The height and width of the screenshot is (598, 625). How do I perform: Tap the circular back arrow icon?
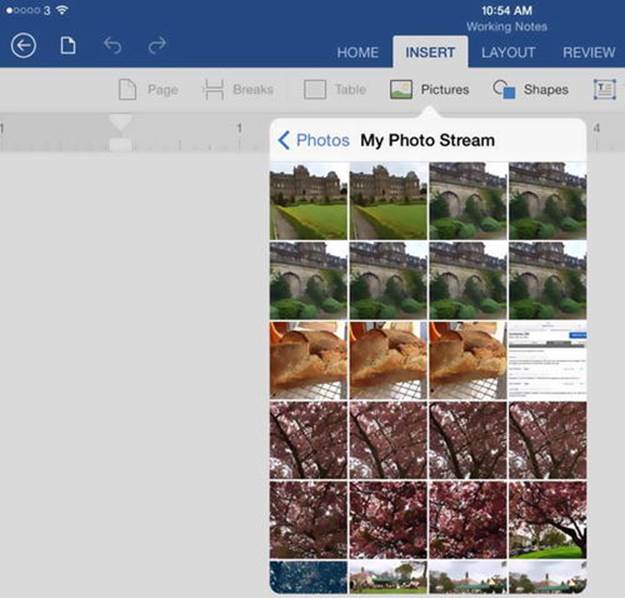[x=24, y=45]
